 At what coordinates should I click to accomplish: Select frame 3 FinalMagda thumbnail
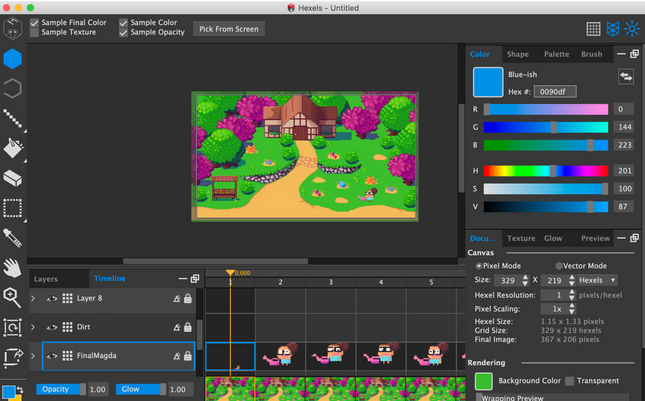click(x=330, y=356)
